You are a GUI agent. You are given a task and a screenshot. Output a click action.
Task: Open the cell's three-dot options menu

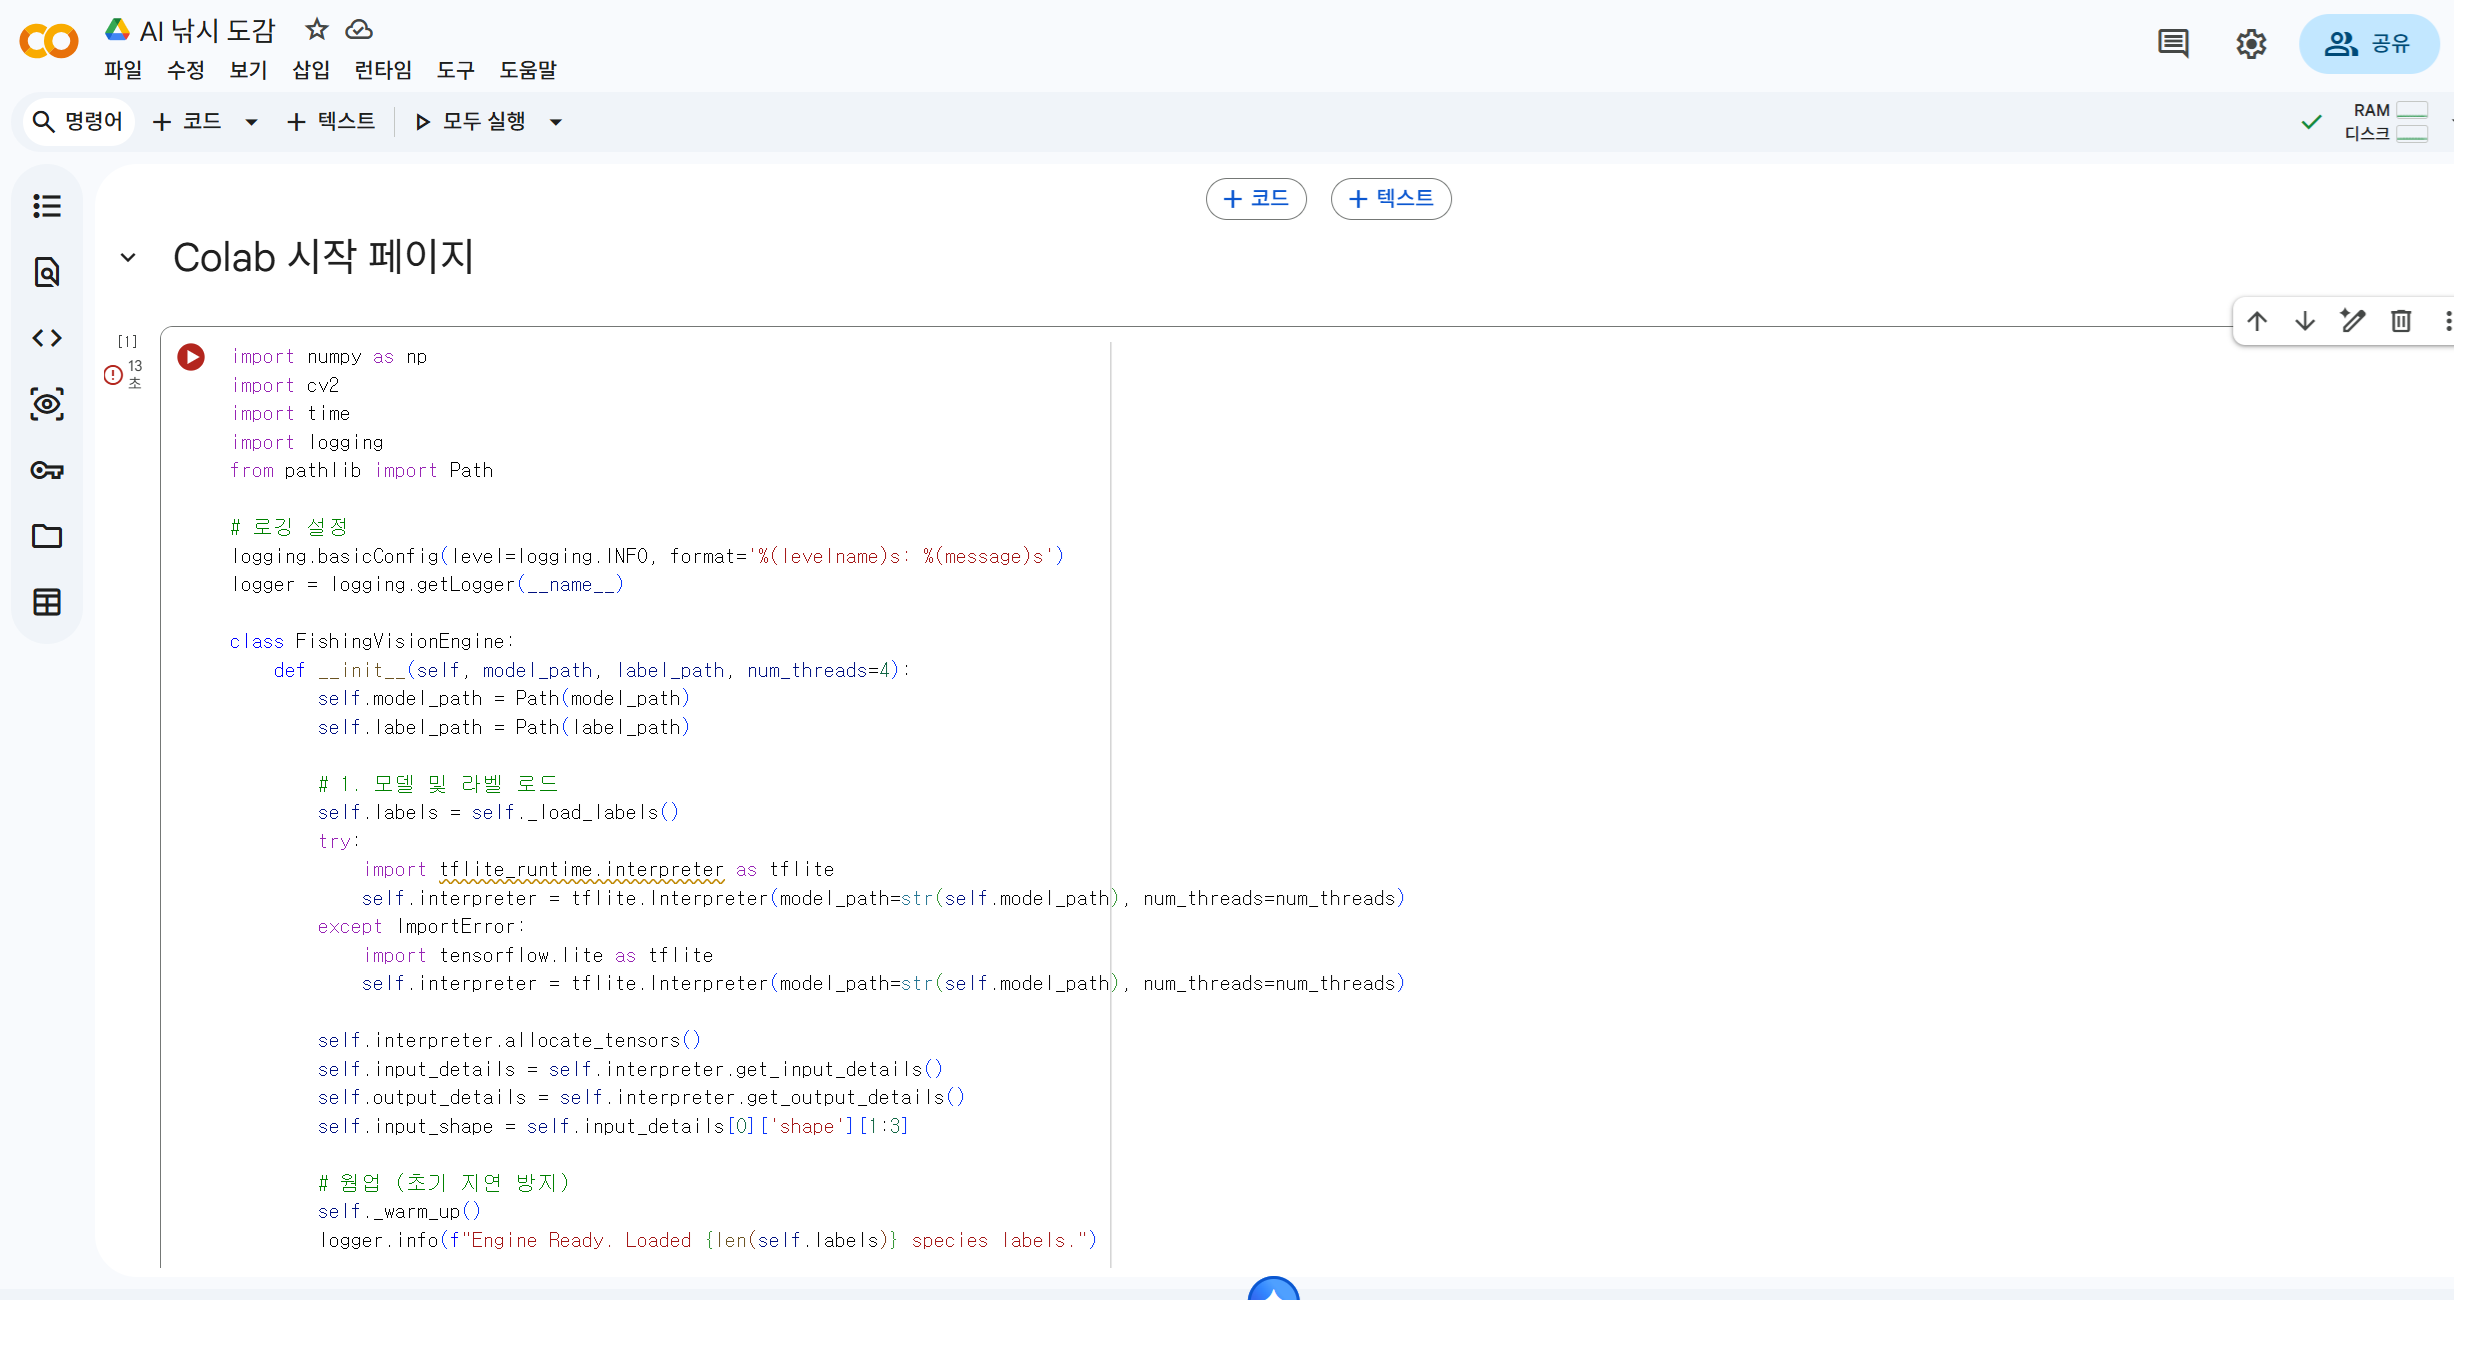point(2450,321)
